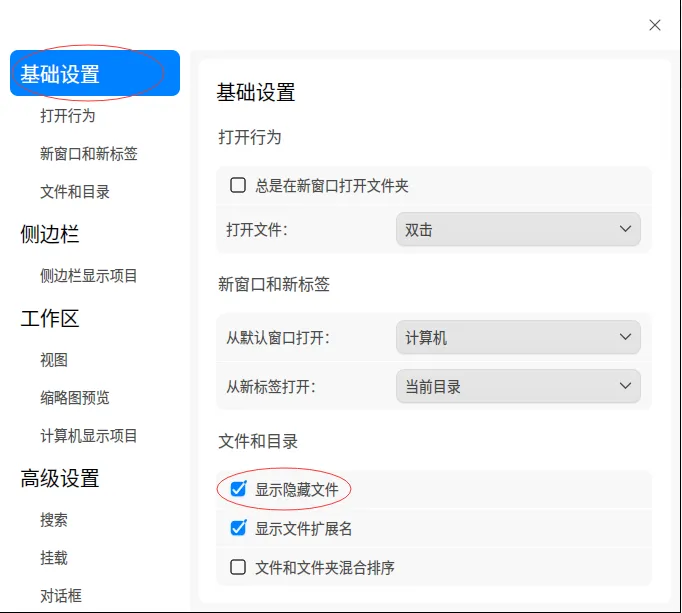Select 基础设置 in the sidebar

tap(94, 74)
